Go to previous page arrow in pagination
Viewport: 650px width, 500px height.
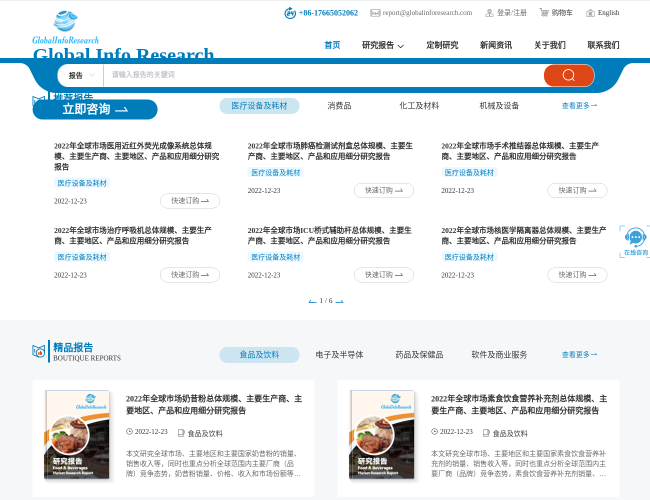tap(312, 301)
